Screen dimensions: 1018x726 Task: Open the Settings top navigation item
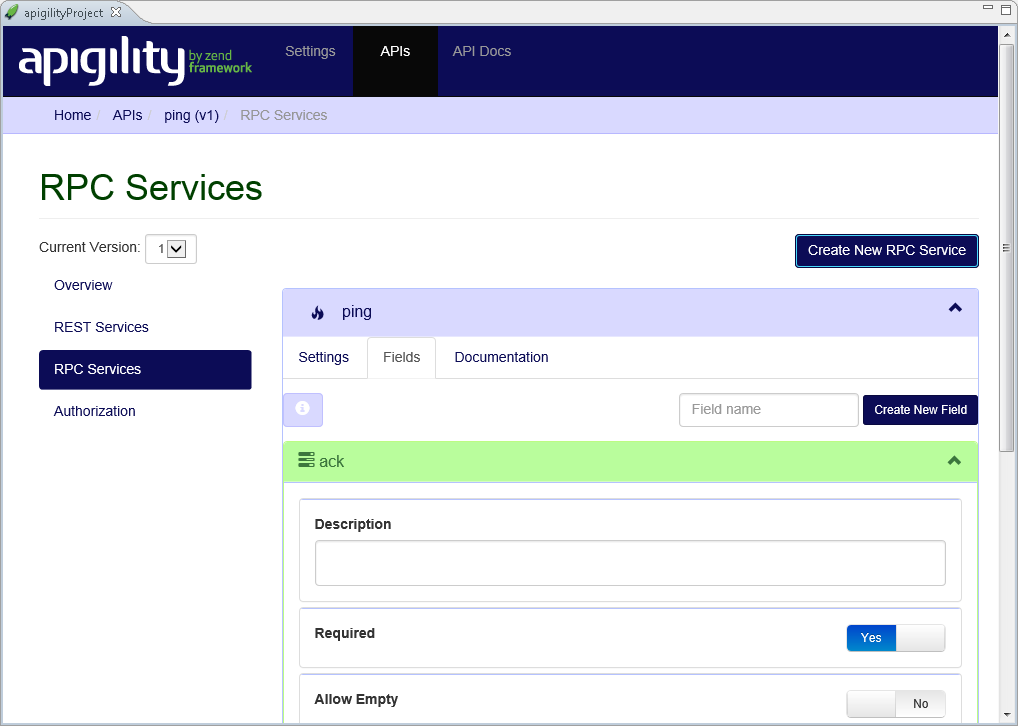310,51
